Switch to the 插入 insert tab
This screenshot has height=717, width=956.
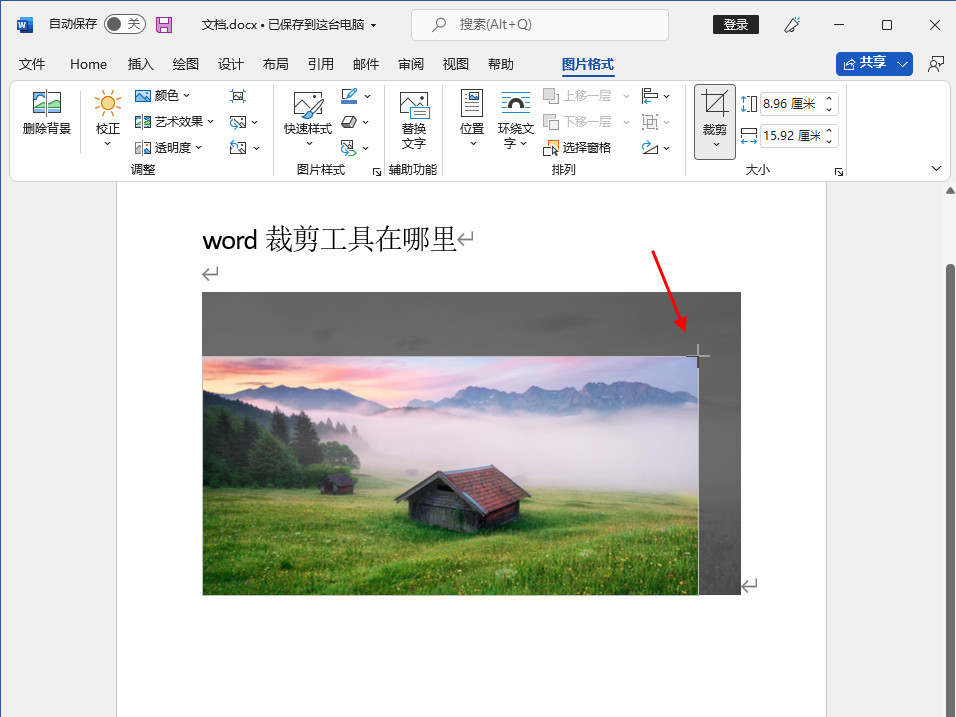tap(141, 64)
